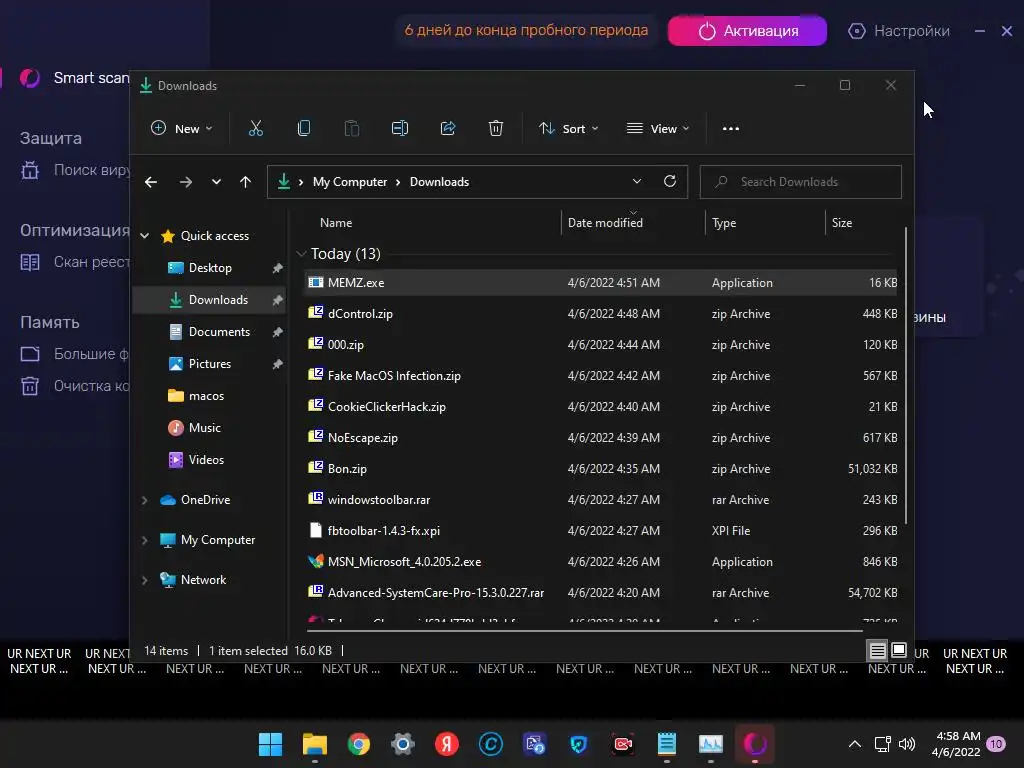Click the horizontal scrollbar below the file list
Screen dimensions: 1024x768
pos(584,631)
